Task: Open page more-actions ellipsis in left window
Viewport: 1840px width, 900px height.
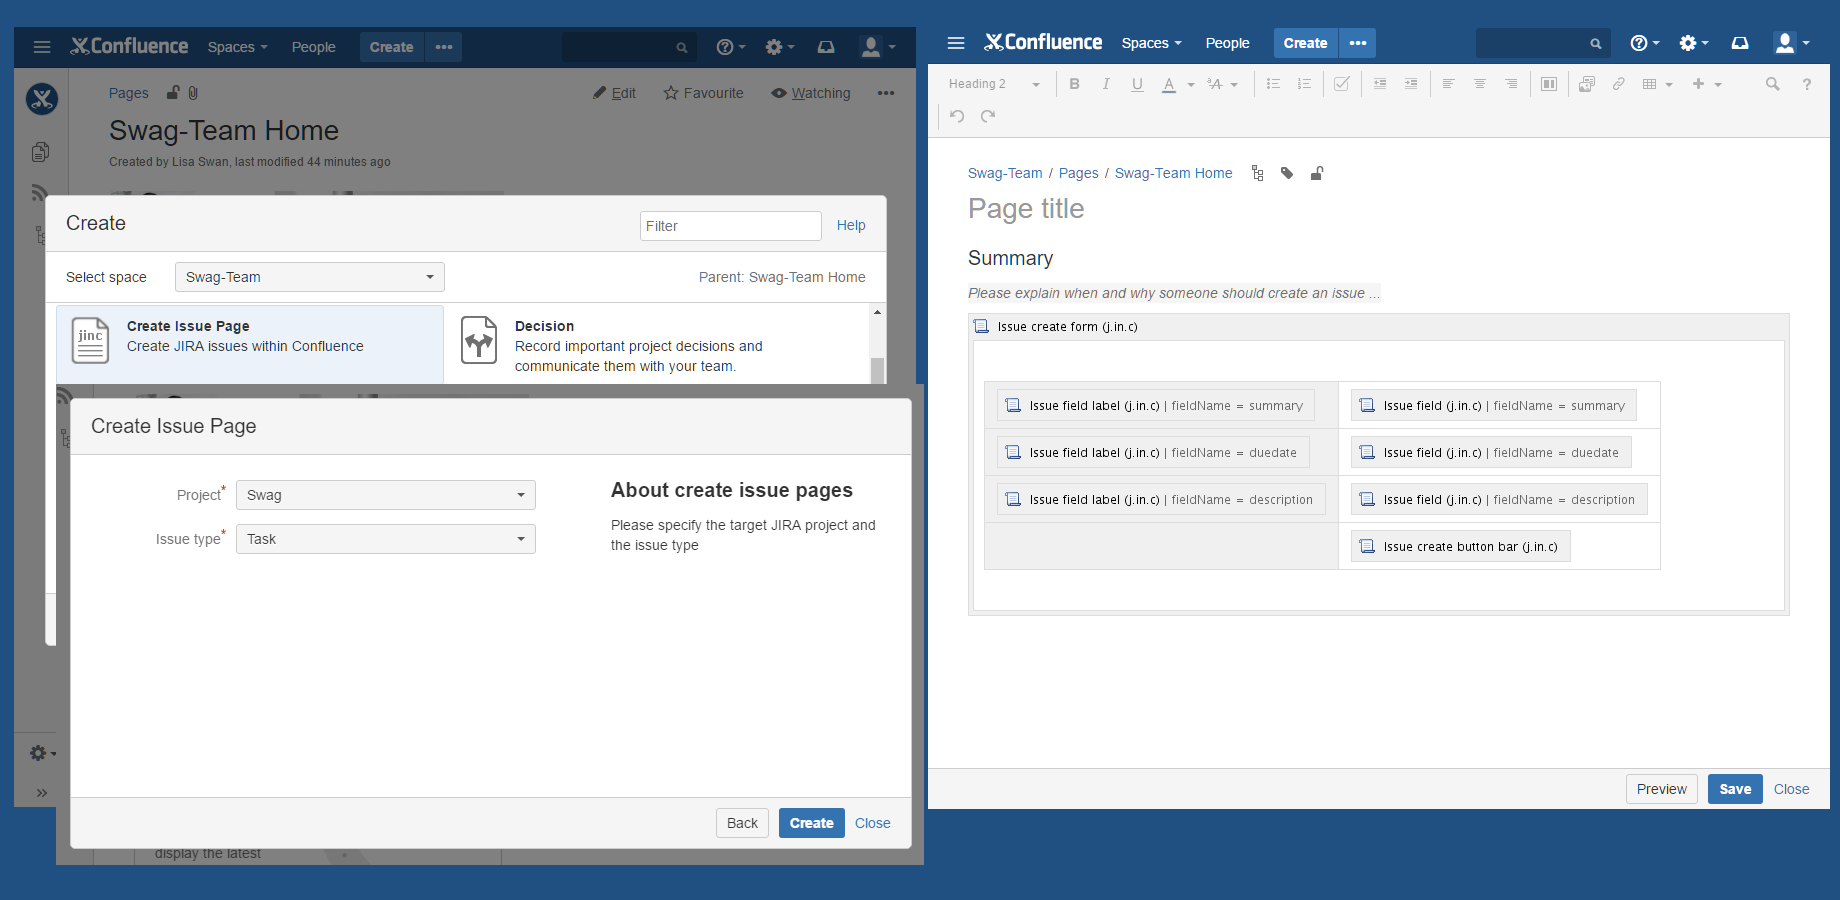Action: (x=886, y=93)
